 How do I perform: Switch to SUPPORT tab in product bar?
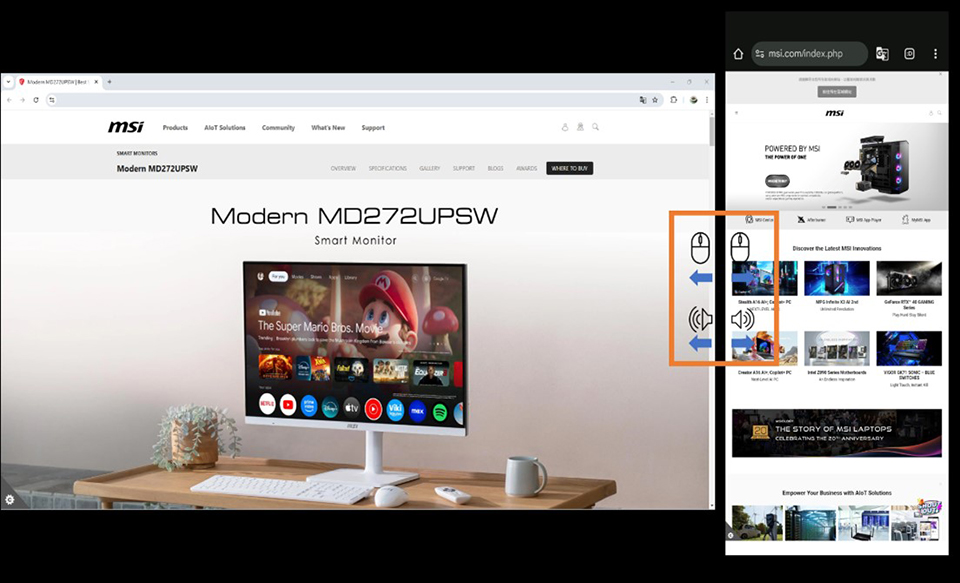(463, 168)
